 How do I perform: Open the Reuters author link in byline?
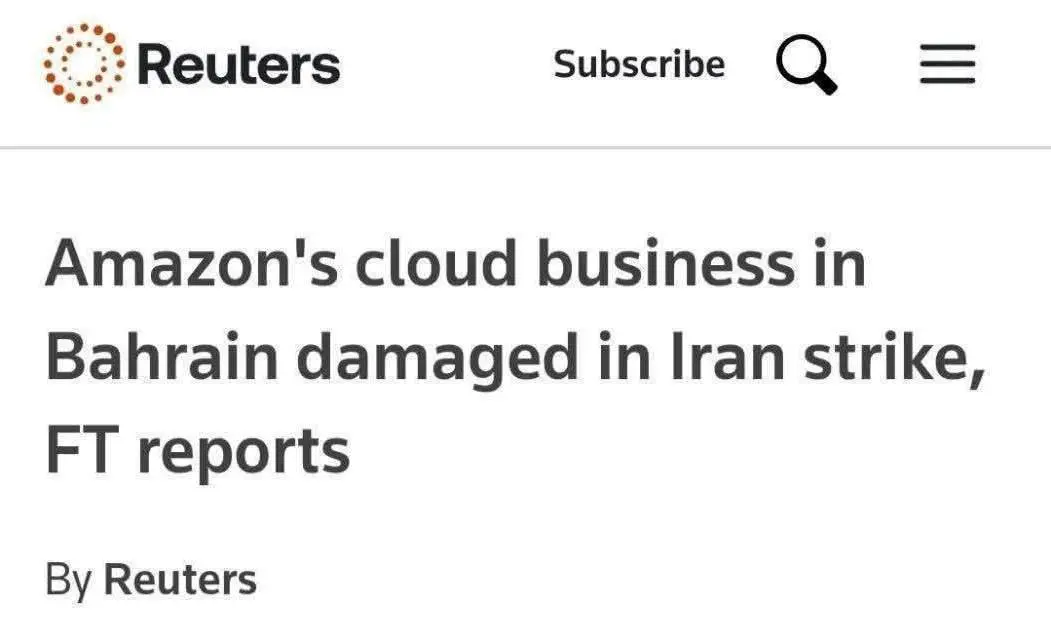coord(180,580)
